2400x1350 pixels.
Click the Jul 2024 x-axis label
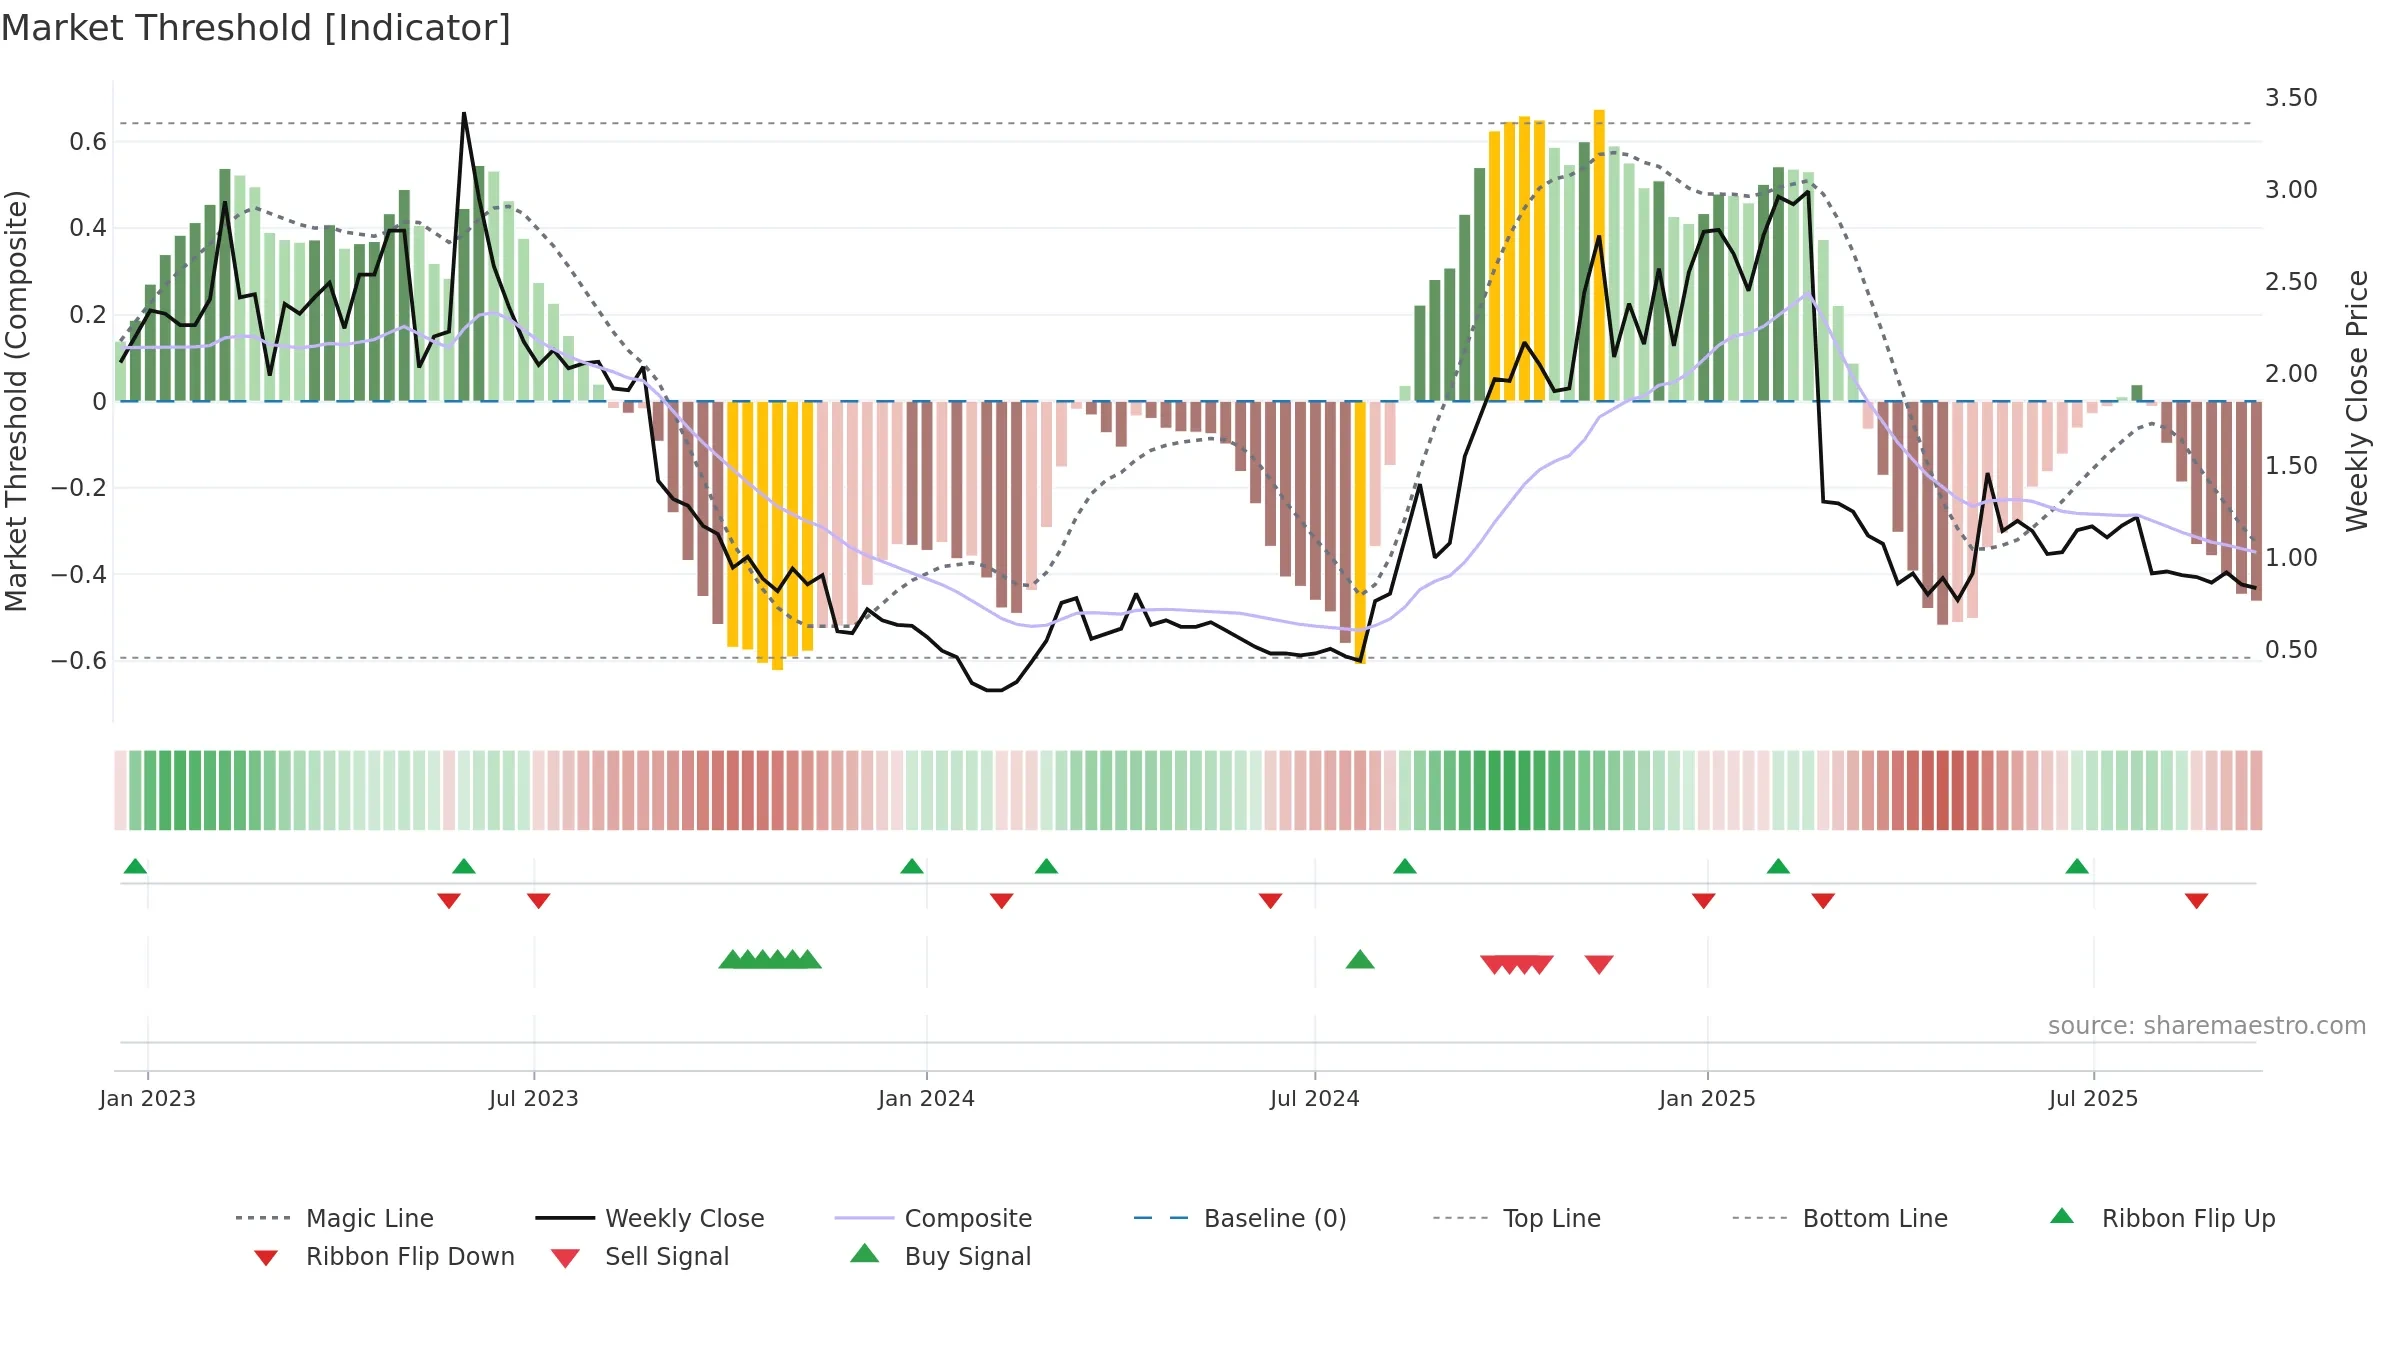pos(1315,1098)
